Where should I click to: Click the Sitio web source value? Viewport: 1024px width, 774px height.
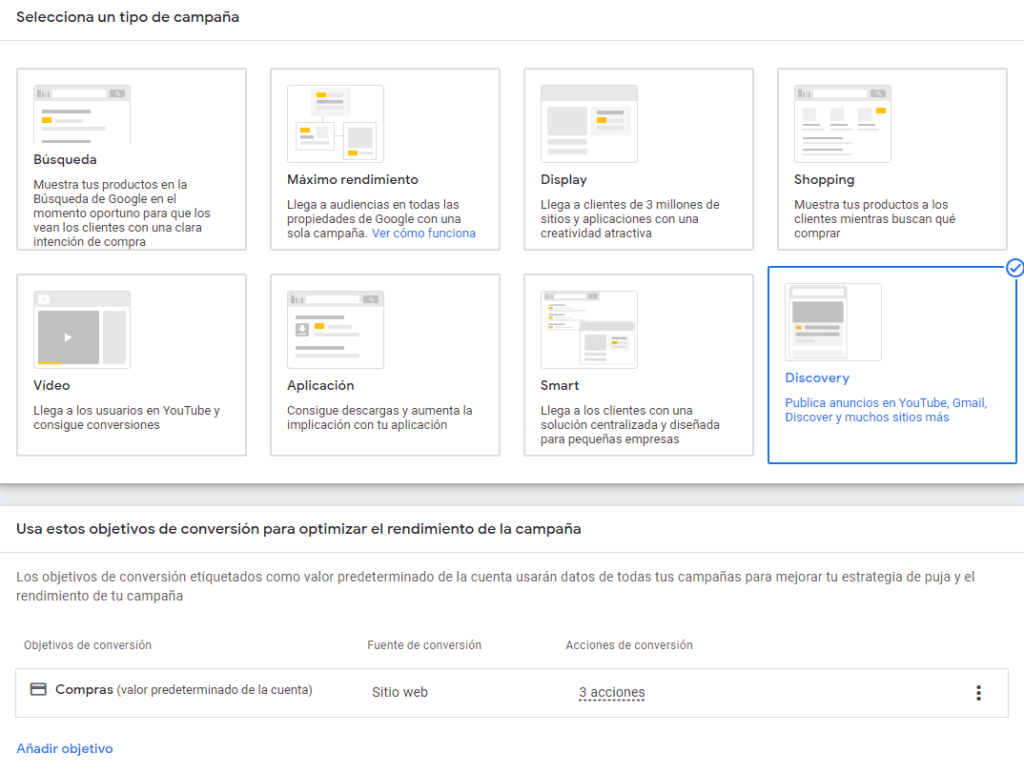[400, 692]
